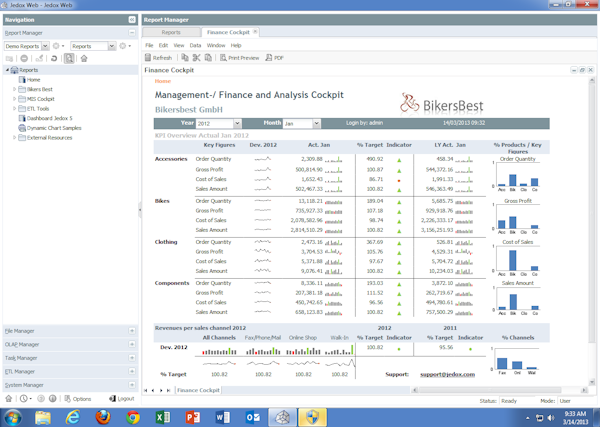Expand the System Manager section
The width and height of the screenshot is (600, 427).
(132, 385)
